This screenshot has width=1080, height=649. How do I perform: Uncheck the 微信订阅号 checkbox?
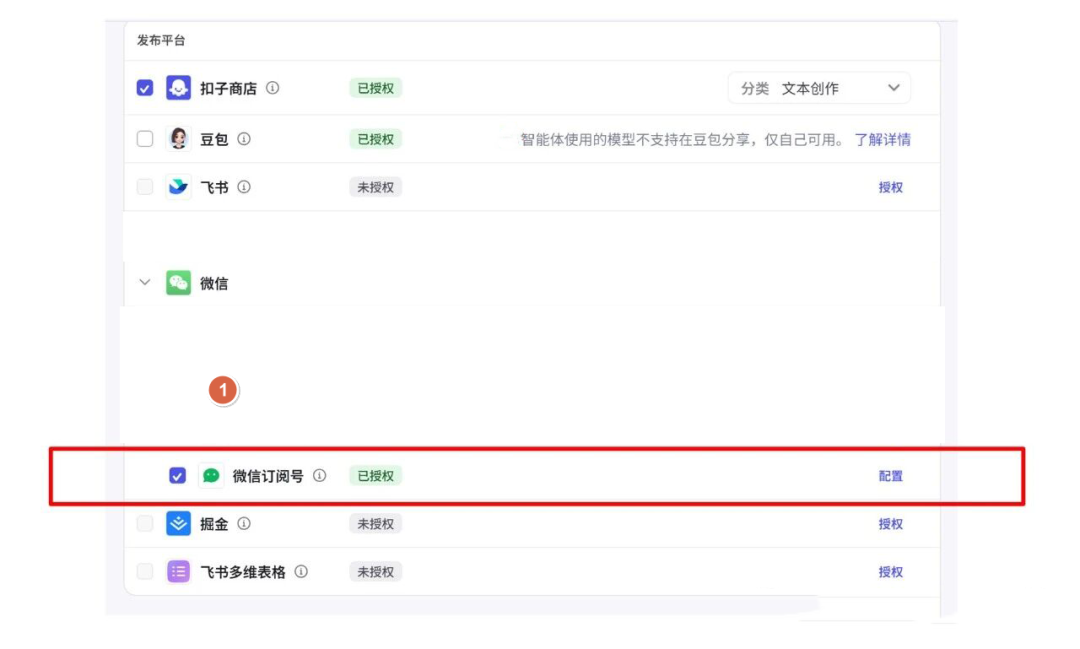coord(176,476)
